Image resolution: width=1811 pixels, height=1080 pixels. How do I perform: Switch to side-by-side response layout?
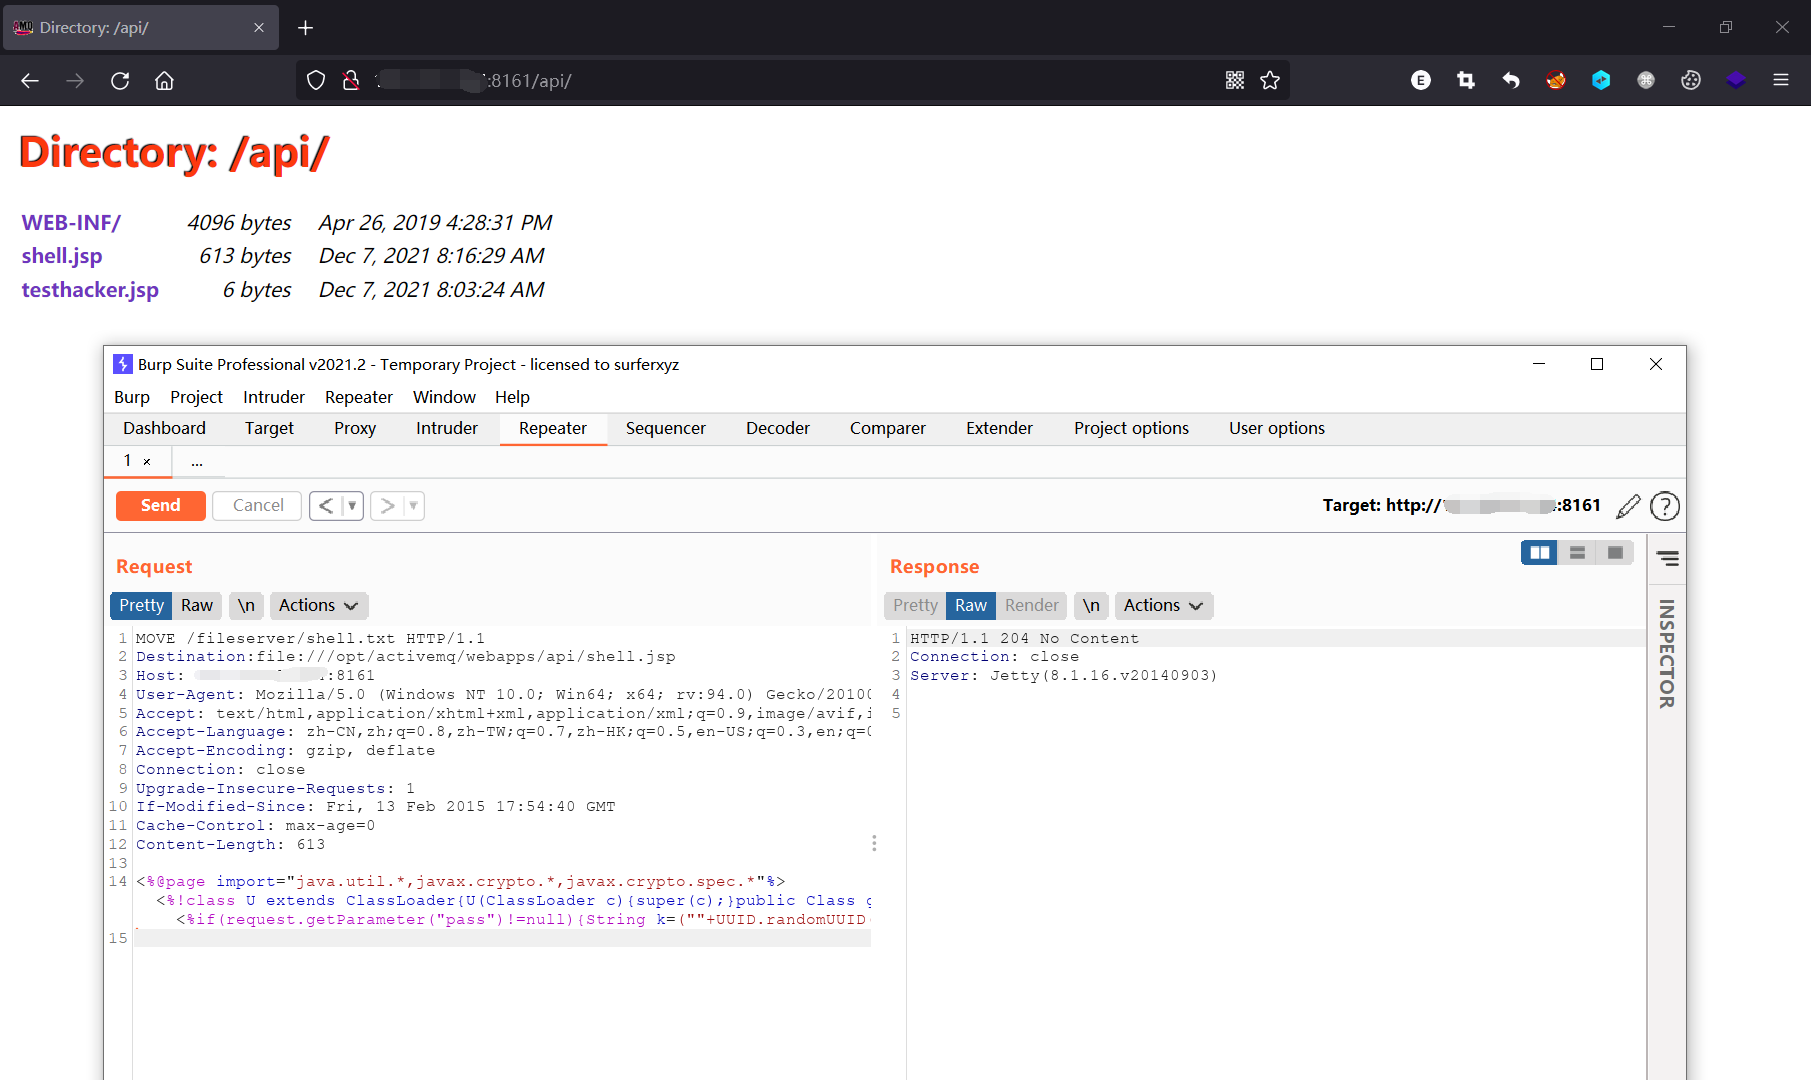click(1540, 553)
